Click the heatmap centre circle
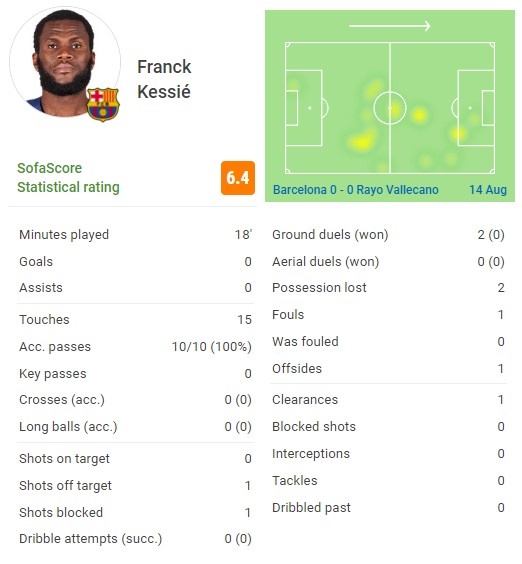This screenshot has width=522, height=564. (390, 108)
